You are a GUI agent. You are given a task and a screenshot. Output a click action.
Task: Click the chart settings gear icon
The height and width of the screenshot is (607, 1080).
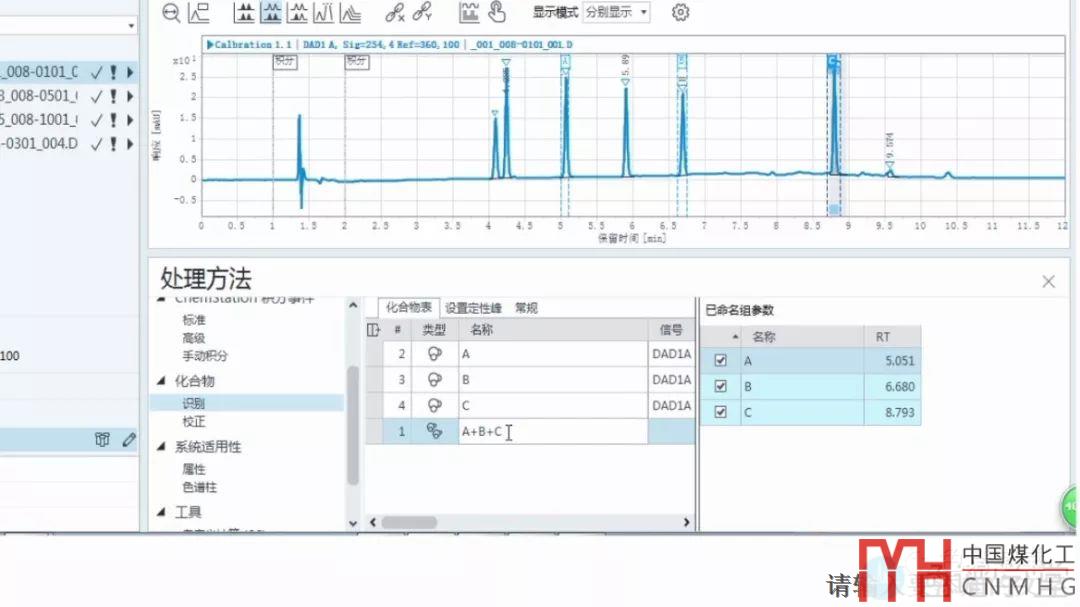point(681,13)
